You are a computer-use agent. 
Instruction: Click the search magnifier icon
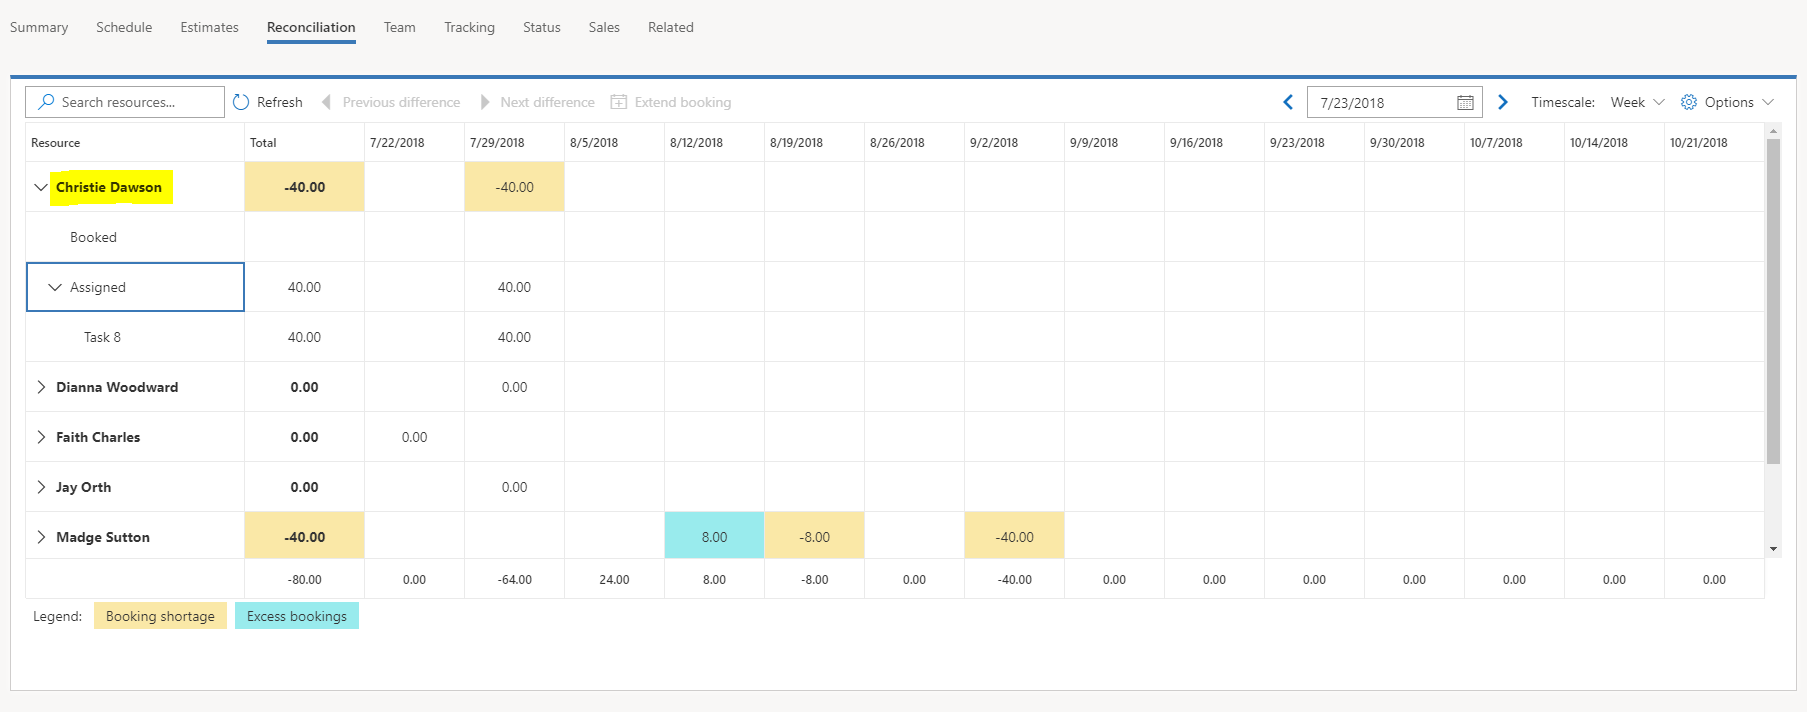(x=46, y=102)
